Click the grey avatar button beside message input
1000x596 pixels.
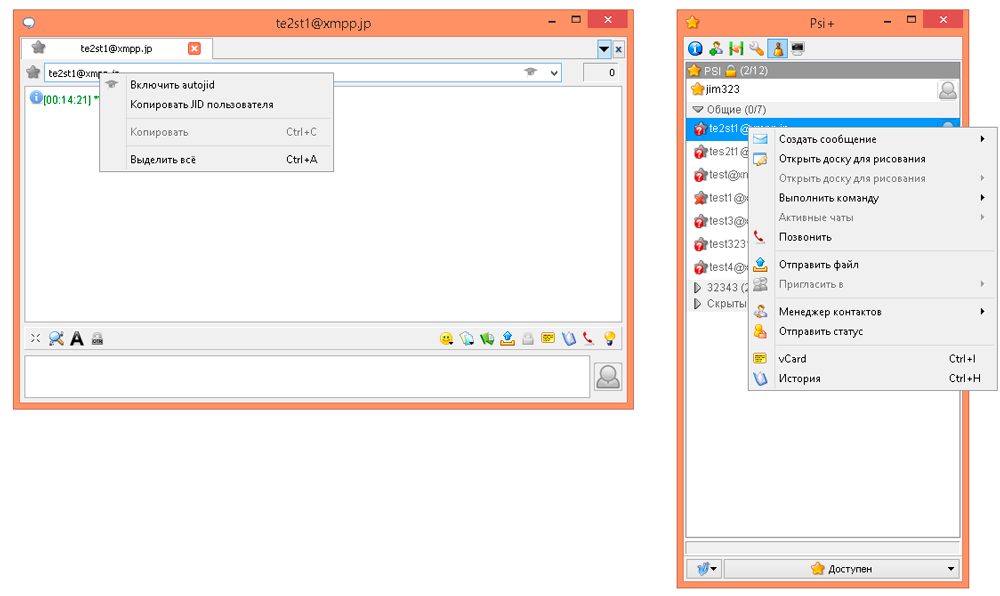click(x=608, y=377)
